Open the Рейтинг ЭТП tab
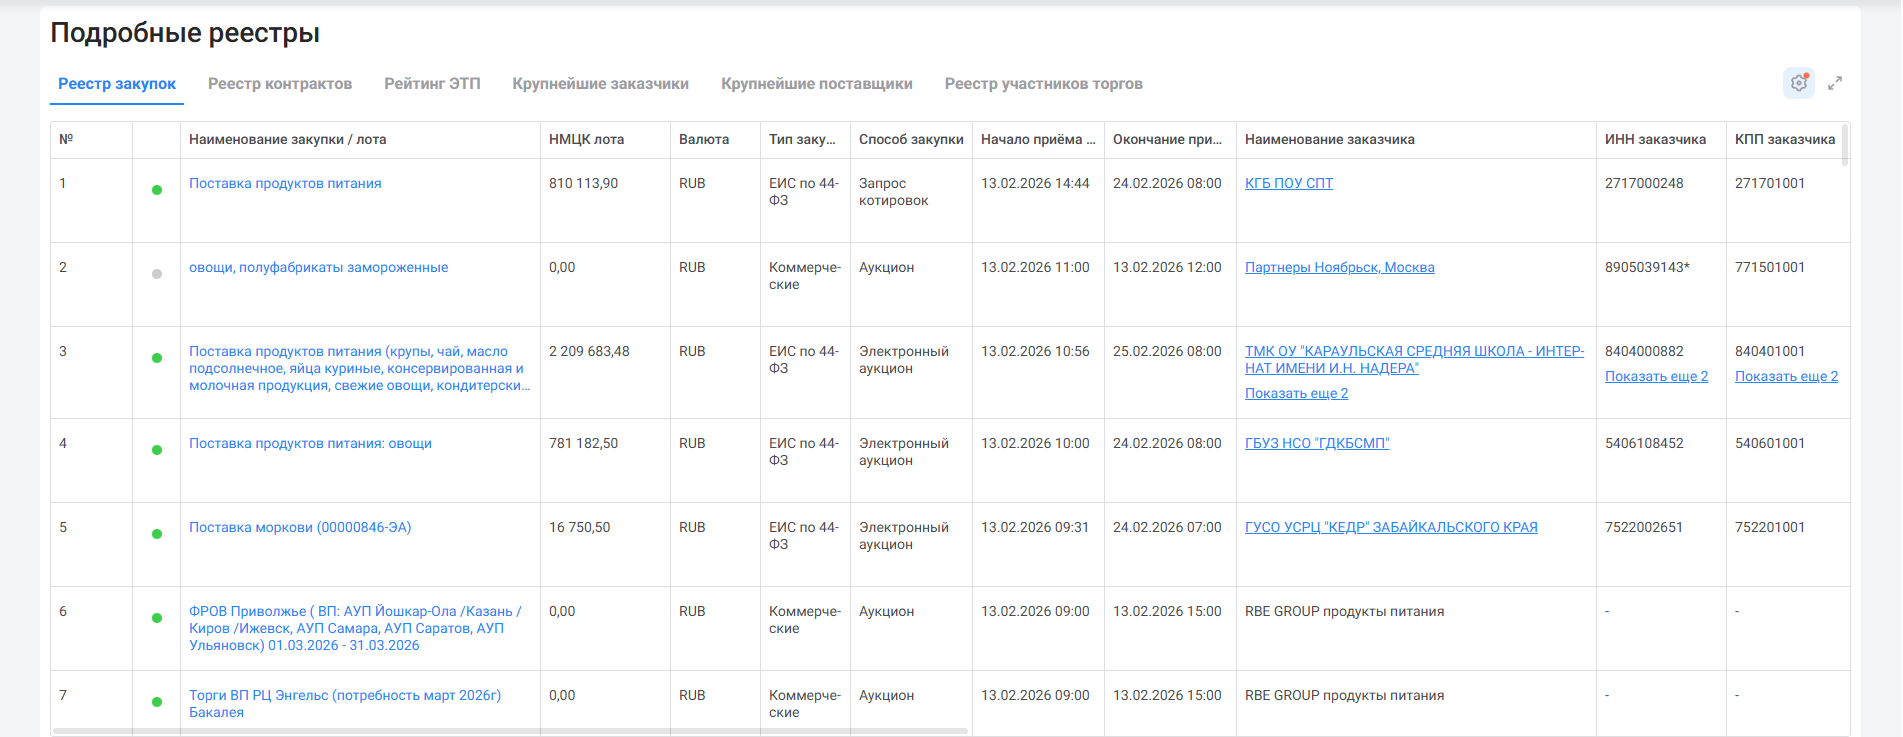The height and width of the screenshot is (737, 1903). 432,84
